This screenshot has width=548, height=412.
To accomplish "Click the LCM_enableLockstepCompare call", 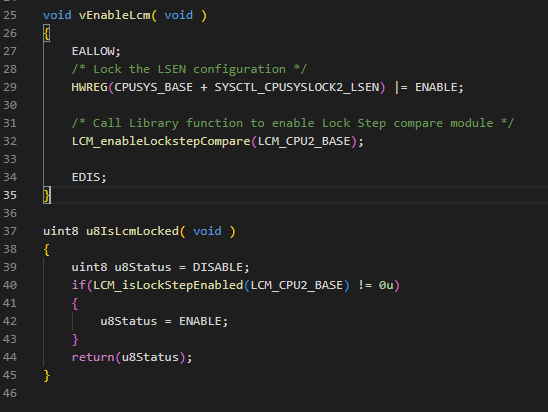I will [161, 141].
